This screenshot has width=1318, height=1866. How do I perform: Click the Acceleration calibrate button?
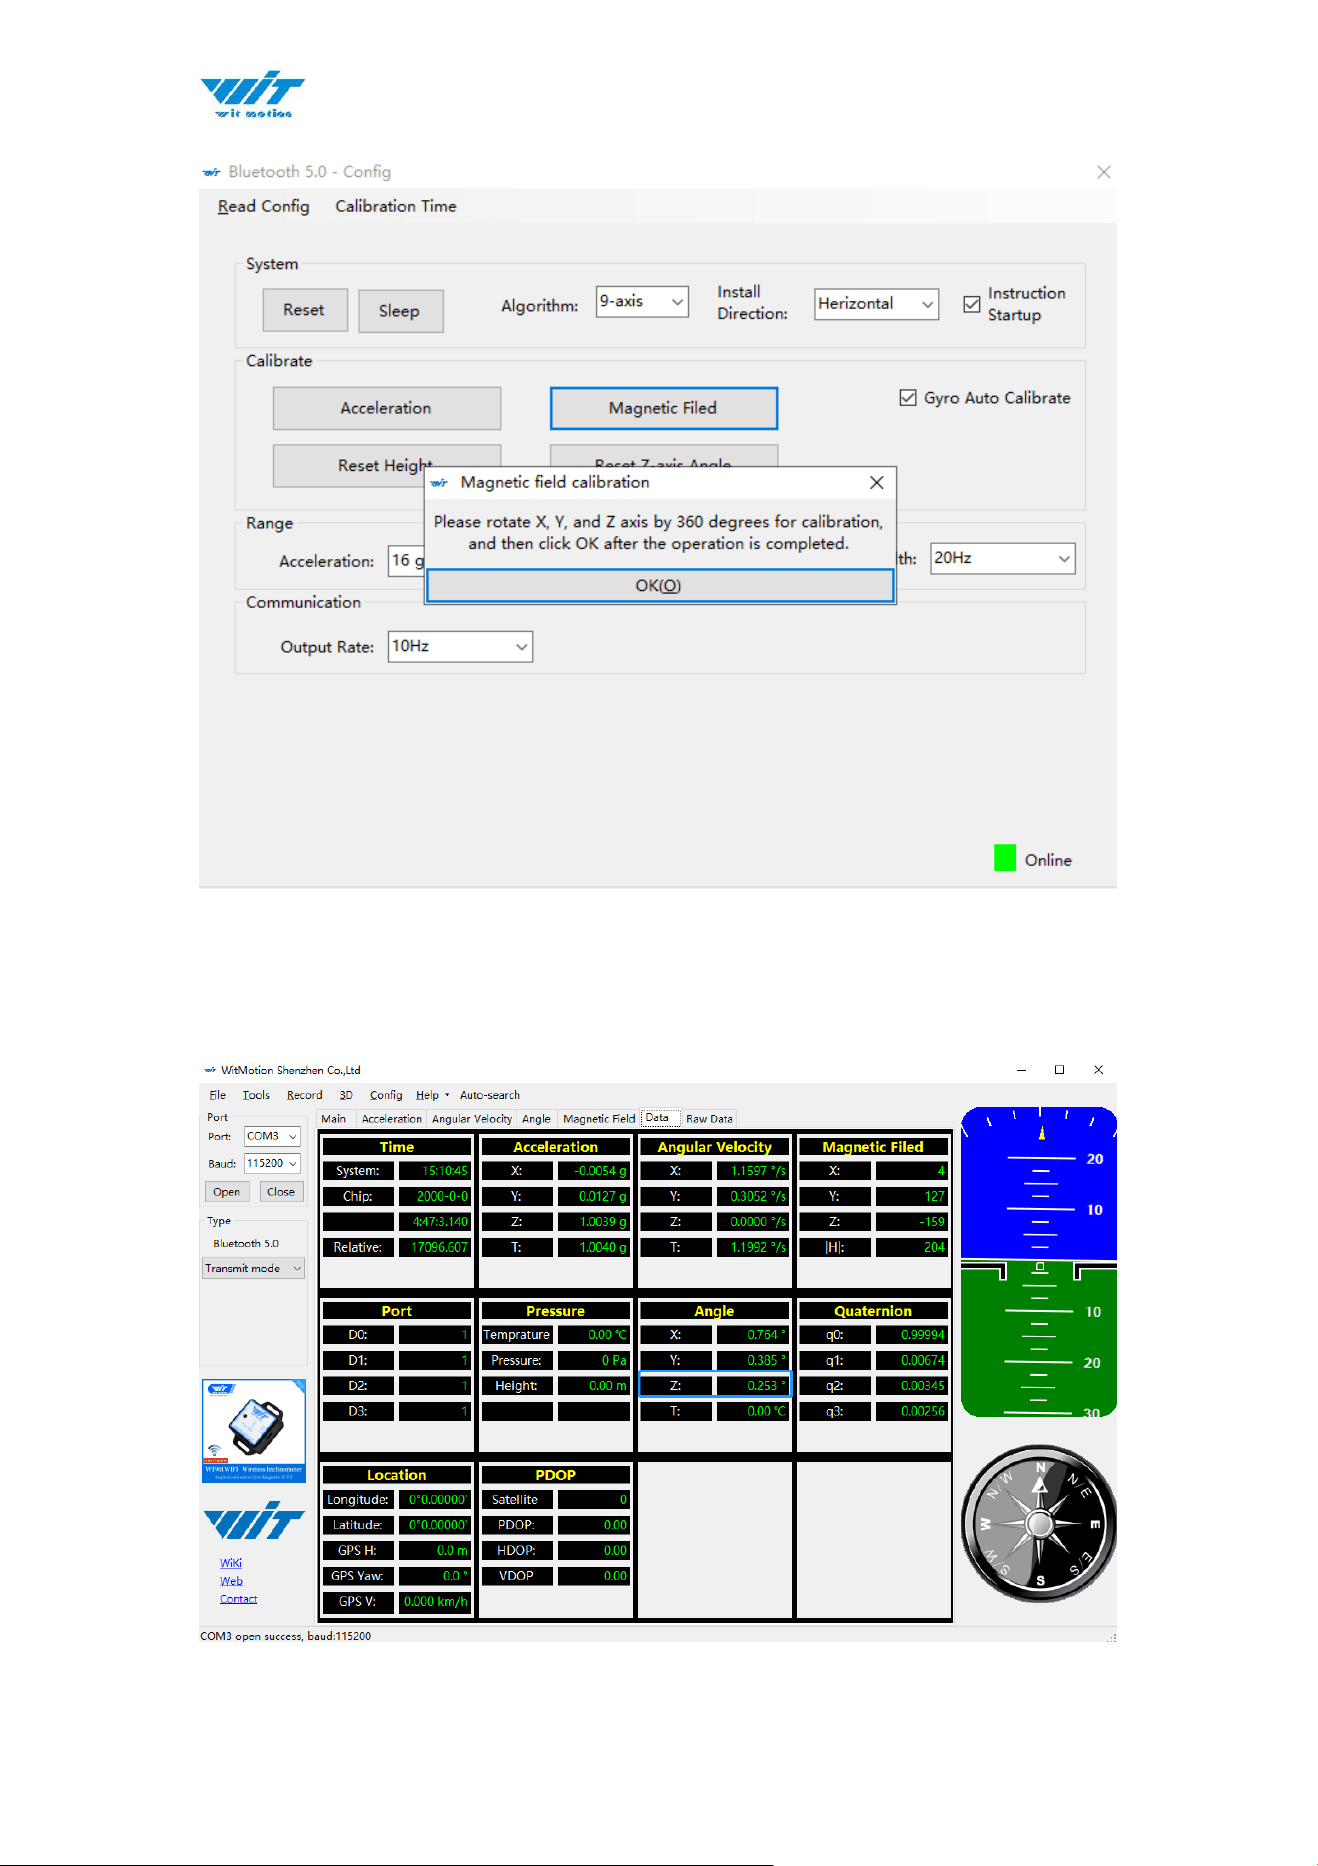tap(386, 408)
